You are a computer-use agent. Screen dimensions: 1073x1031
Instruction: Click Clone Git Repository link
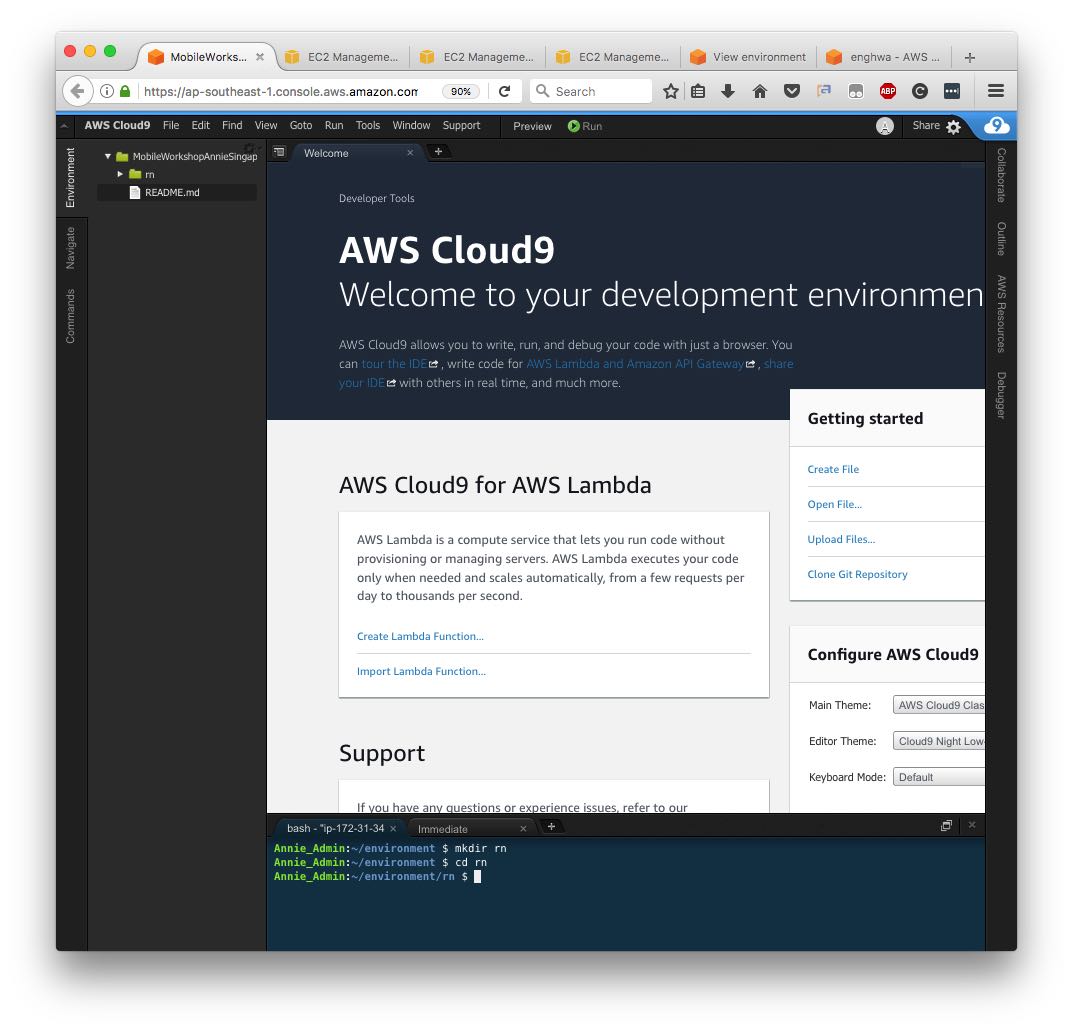(857, 574)
